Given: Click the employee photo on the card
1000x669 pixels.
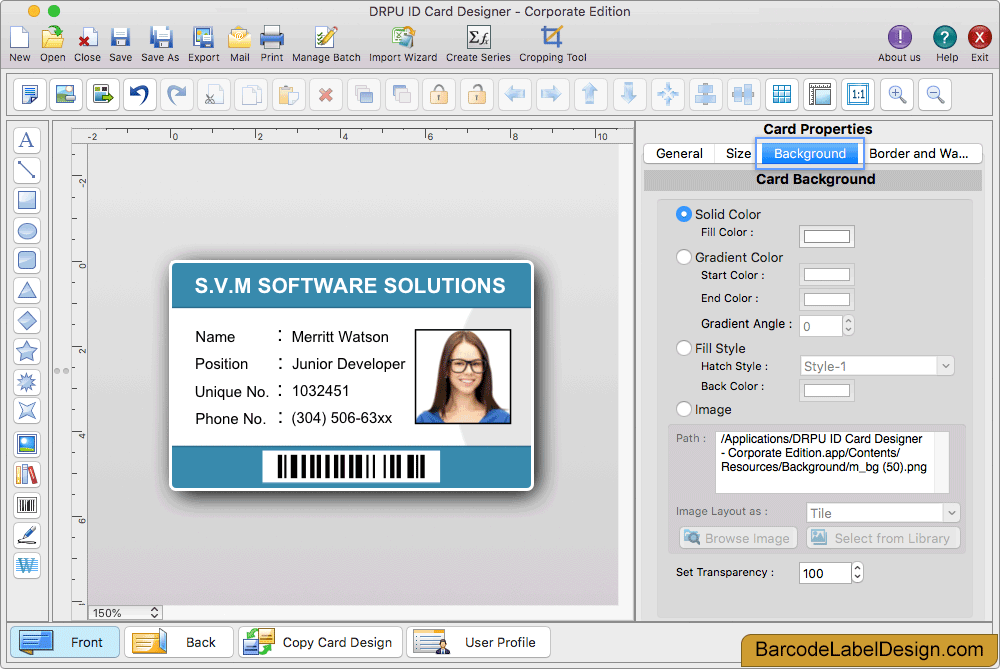Looking at the screenshot, I should click(x=463, y=376).
